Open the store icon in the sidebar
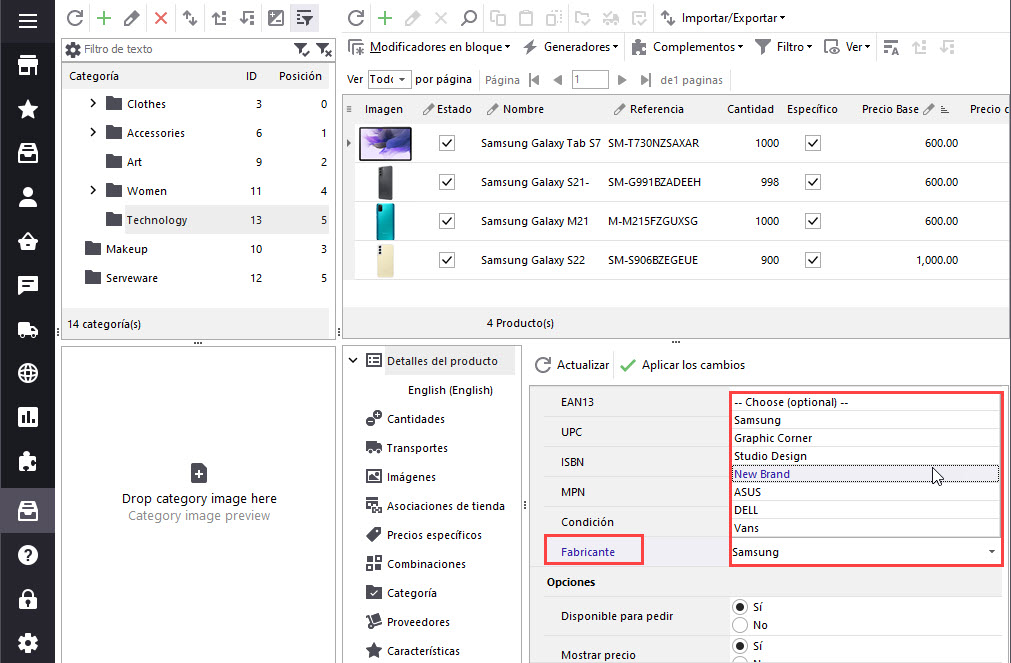The height and width of the screenshot is (663, 1011). tap(28, 65)
